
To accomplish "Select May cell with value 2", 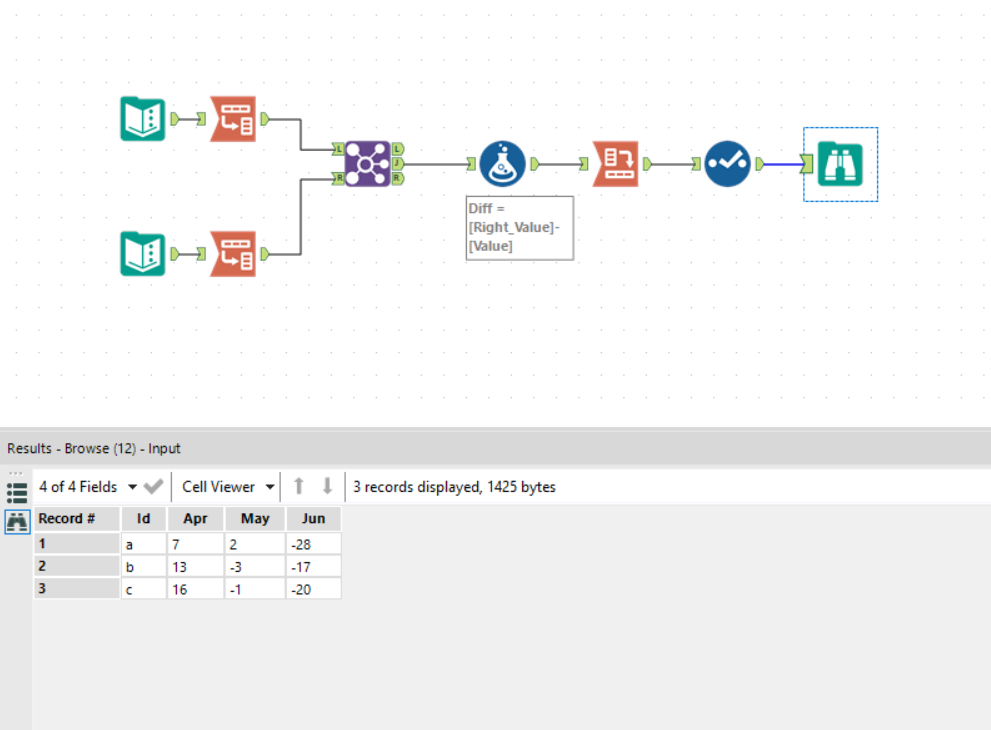I will tap(255, 544).
